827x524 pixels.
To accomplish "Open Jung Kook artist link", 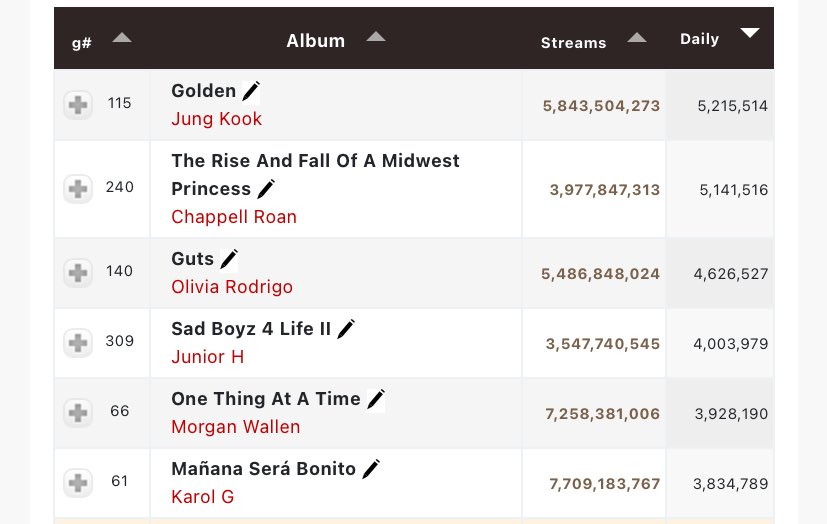I will (x=217, y=119).
